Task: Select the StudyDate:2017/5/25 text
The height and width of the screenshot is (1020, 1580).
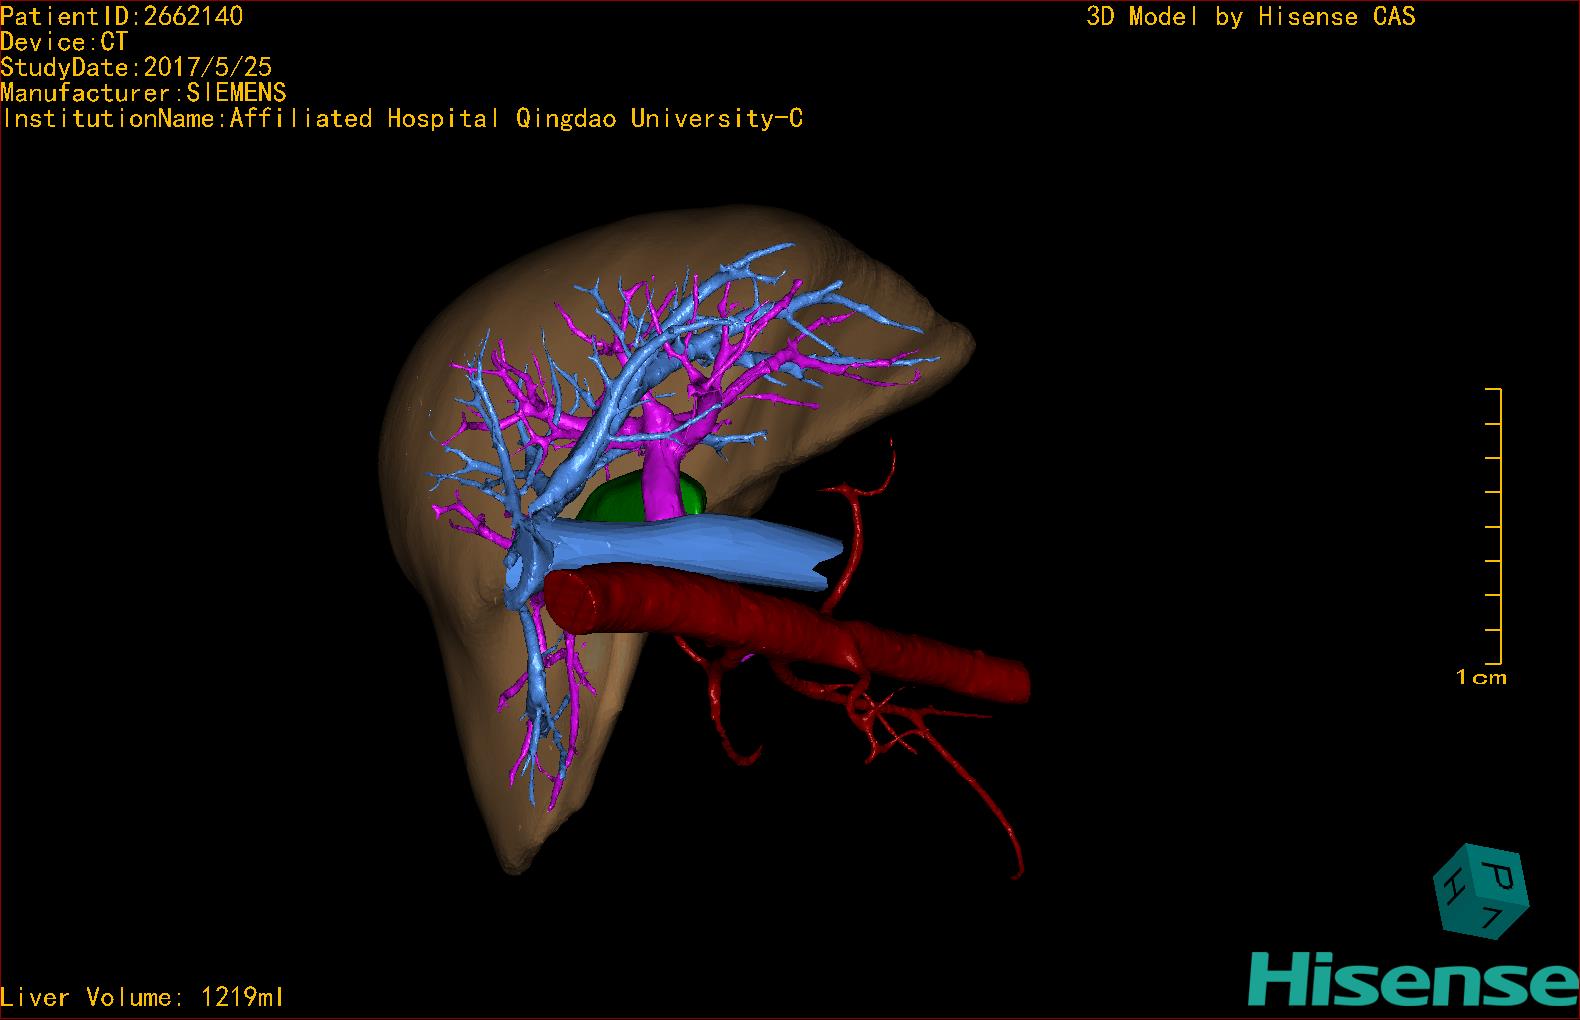Action: click(x=136, y=67)
